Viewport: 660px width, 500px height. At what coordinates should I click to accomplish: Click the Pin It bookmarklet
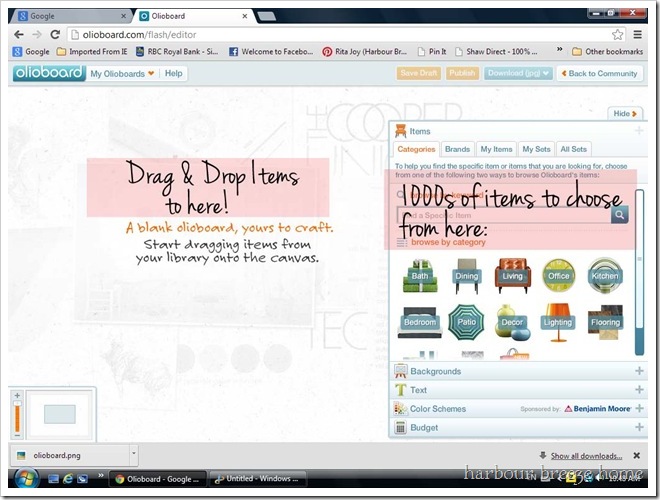pos(432,52)
